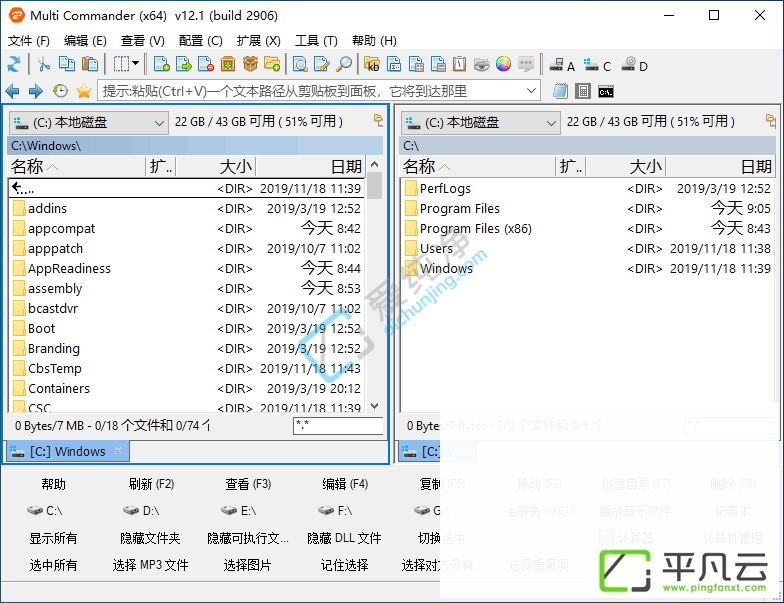Click the parent directory row in left panel
This screenshot has height=603, width=784.
[x=187, y=188]
